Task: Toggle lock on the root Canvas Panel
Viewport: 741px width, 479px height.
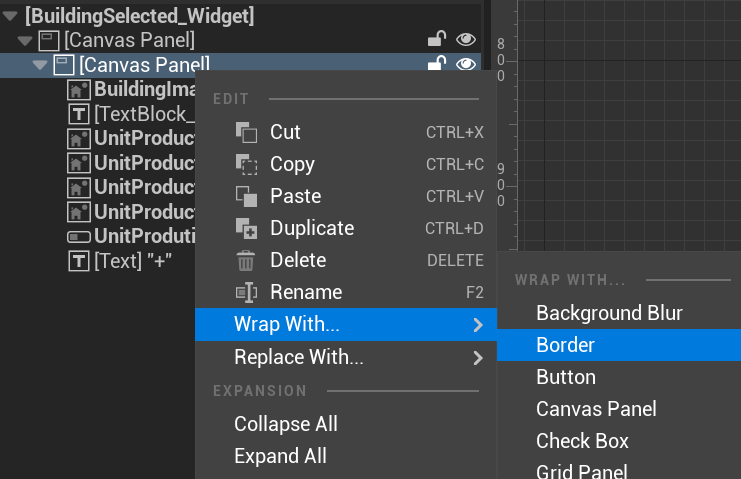Action: coord(436,40)
